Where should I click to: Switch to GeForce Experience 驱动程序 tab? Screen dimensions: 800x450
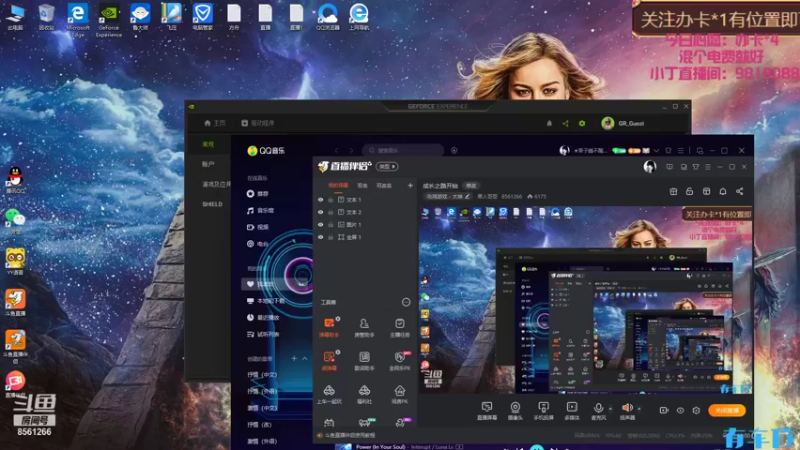point(258,123)
